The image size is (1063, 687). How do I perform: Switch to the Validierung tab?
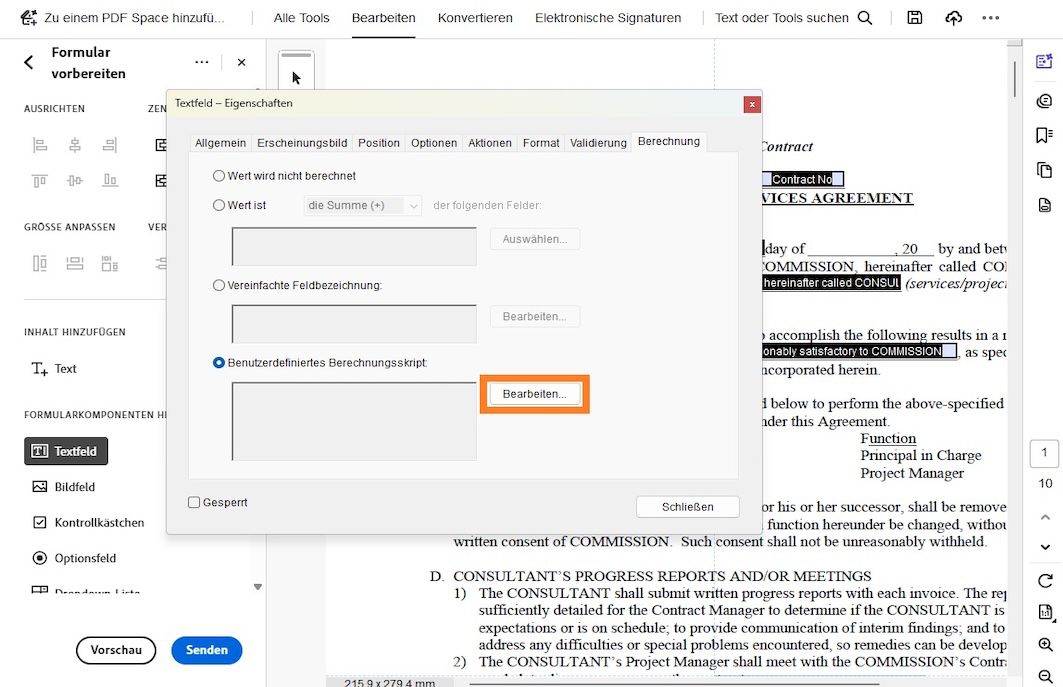click(598, 142)
